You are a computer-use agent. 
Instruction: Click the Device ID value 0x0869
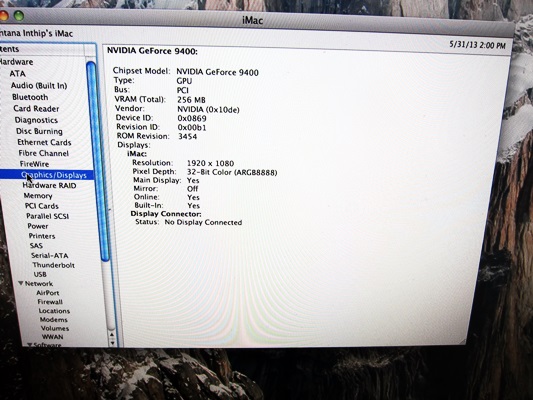(x=192, y=118)
